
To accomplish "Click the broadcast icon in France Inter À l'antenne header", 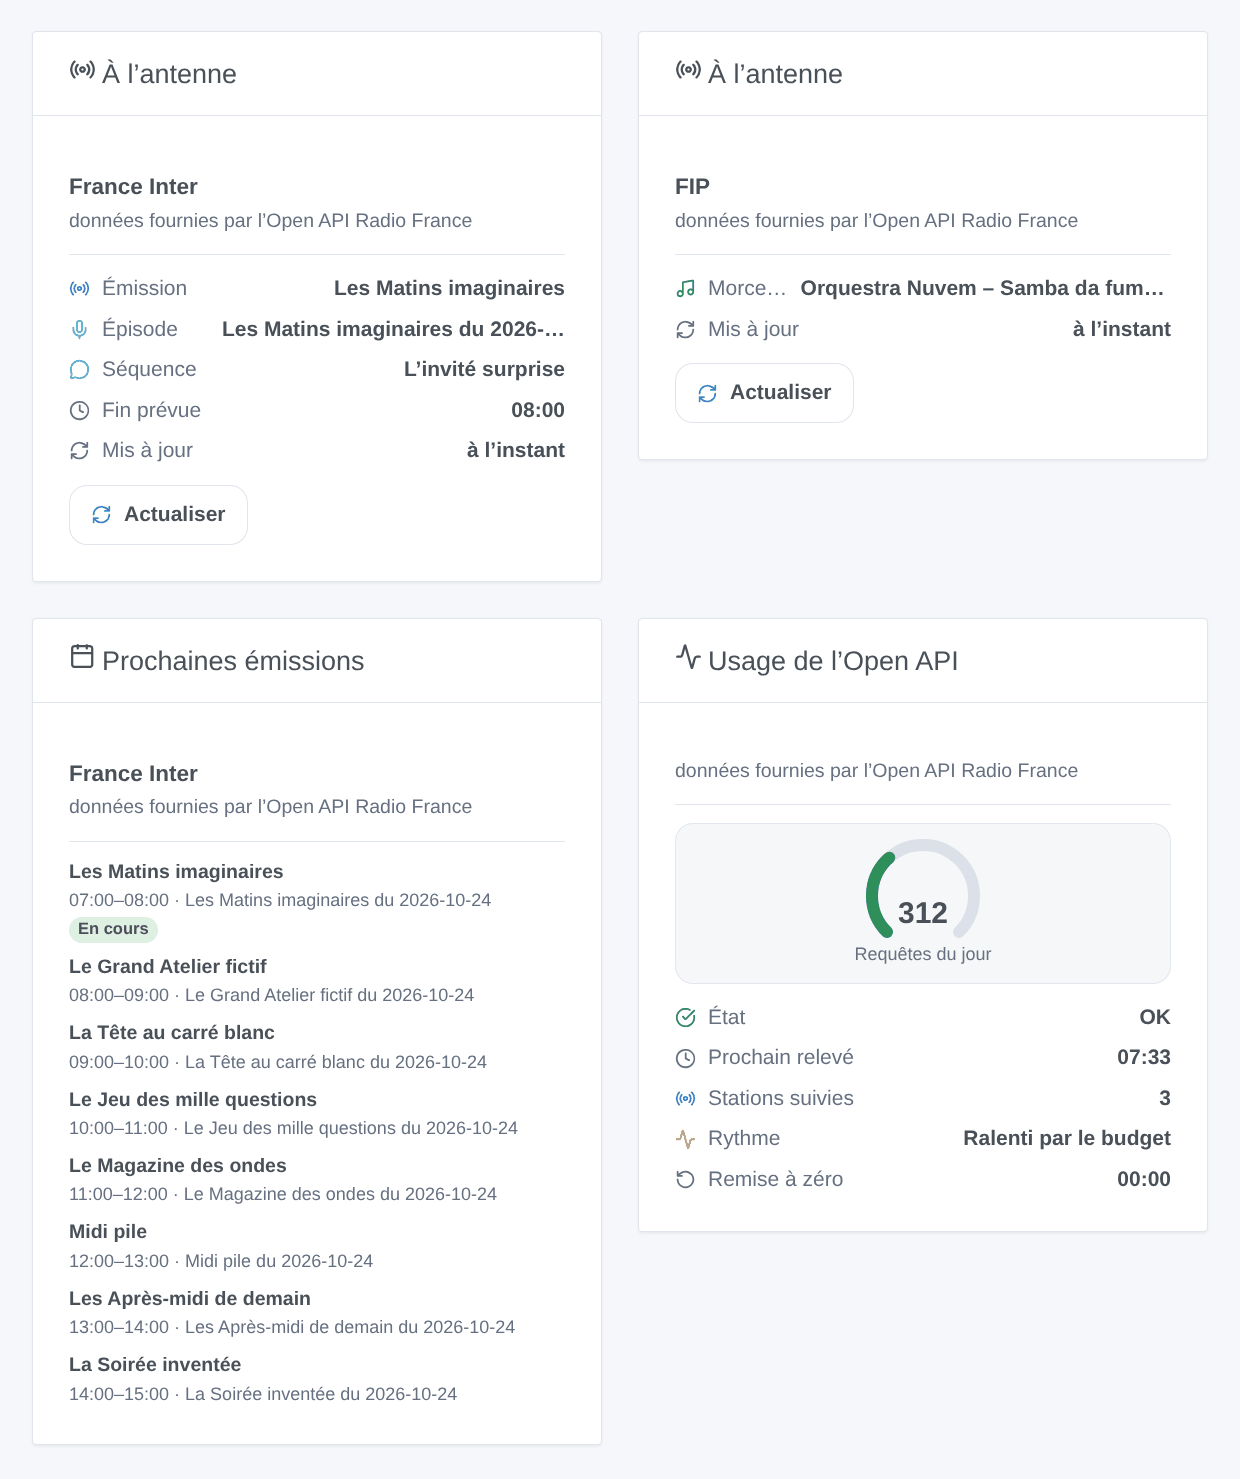I will tap(82, 70).
